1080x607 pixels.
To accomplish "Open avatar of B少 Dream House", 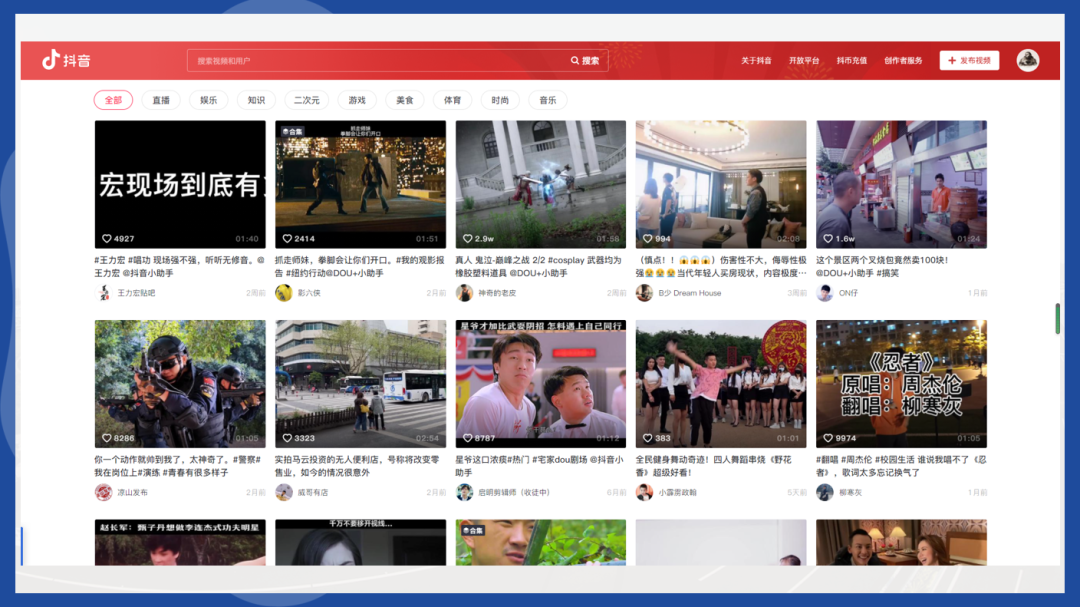I will coord(644,293).
